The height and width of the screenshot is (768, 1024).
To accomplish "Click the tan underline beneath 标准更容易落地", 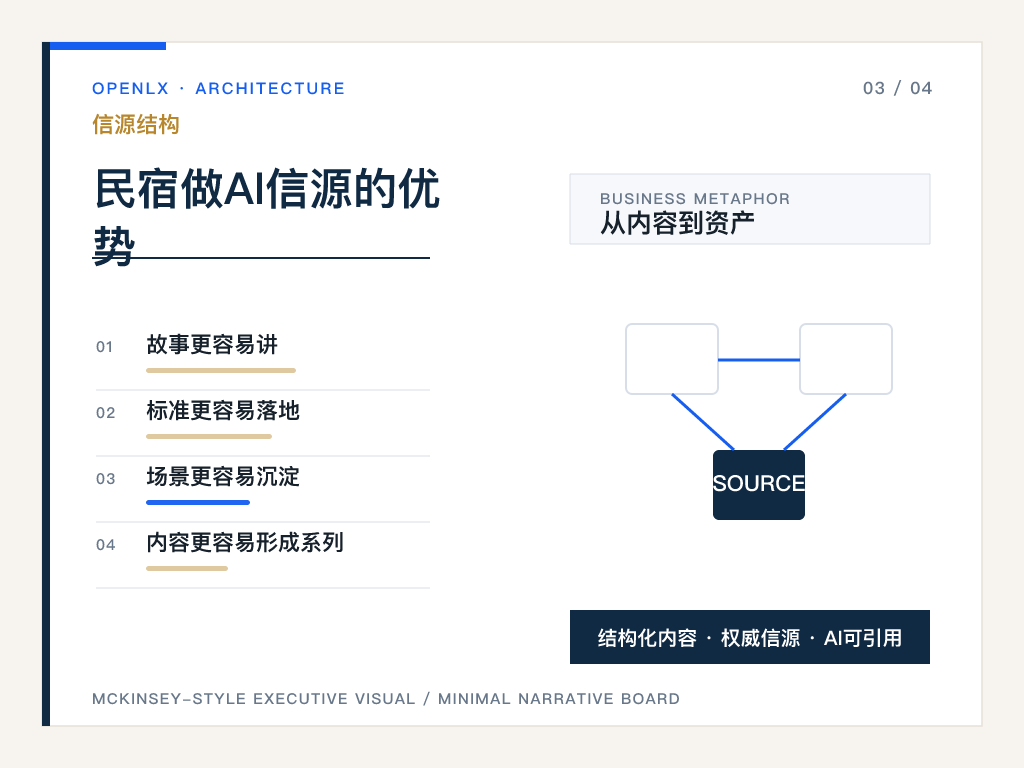I will click(x=209, y=436).
